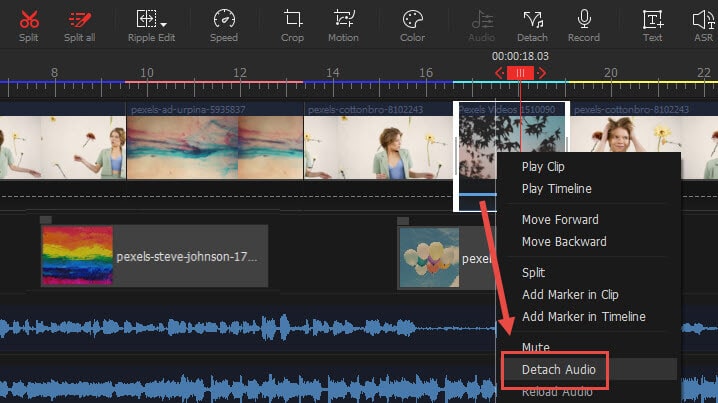718x403 pixels.
Task: Click the red playhead handle
Action: click(519, 73)
